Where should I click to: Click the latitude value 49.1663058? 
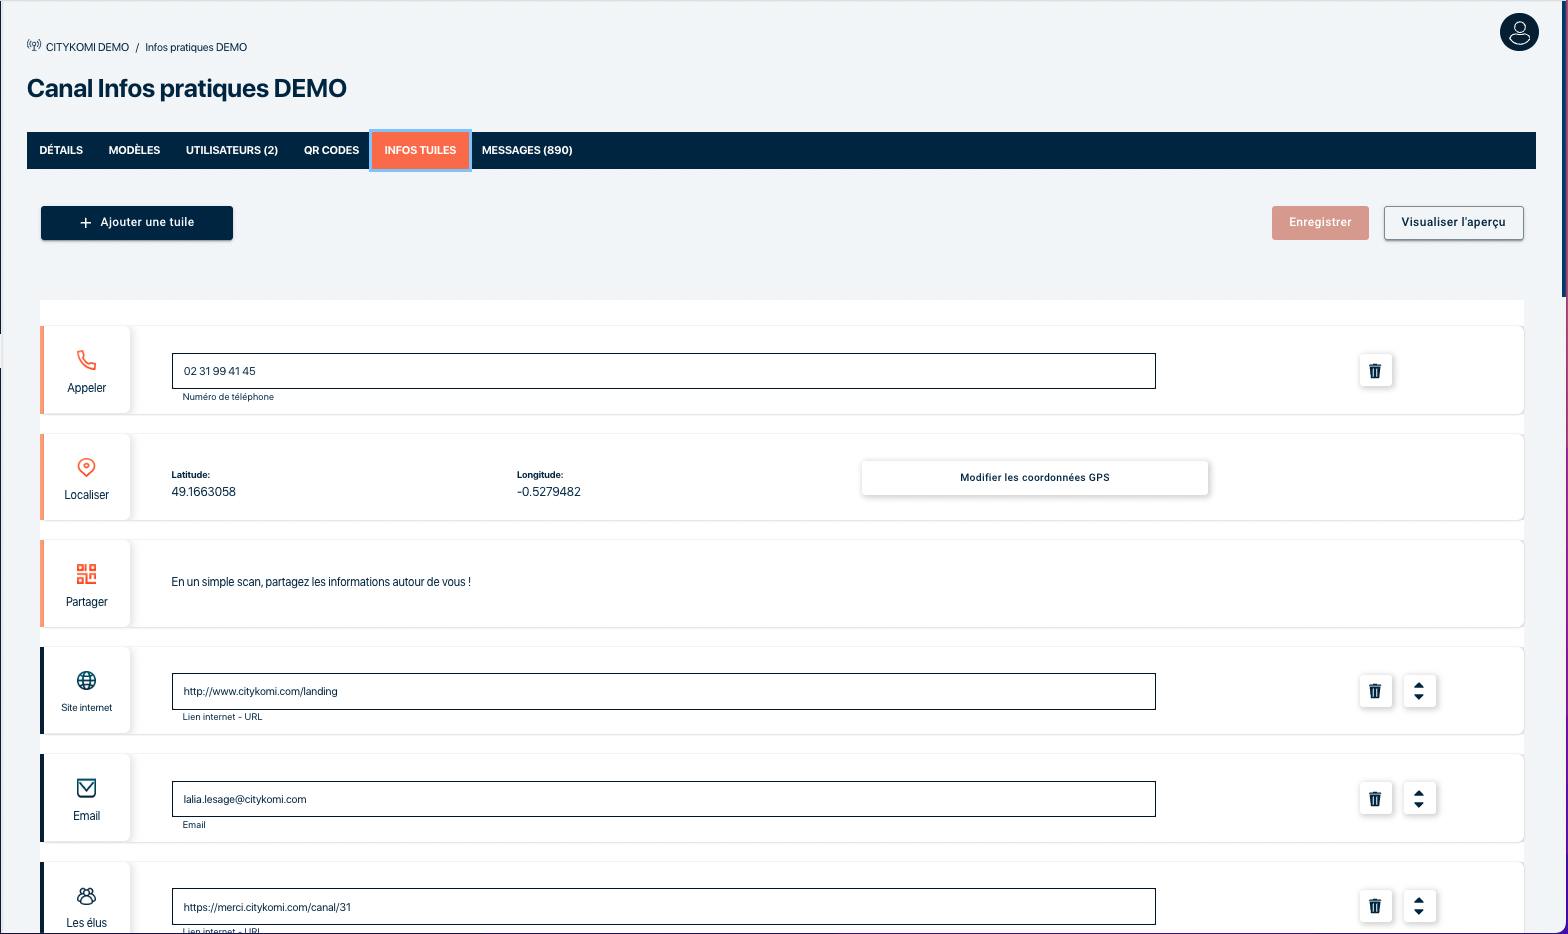tap(204, 492)
